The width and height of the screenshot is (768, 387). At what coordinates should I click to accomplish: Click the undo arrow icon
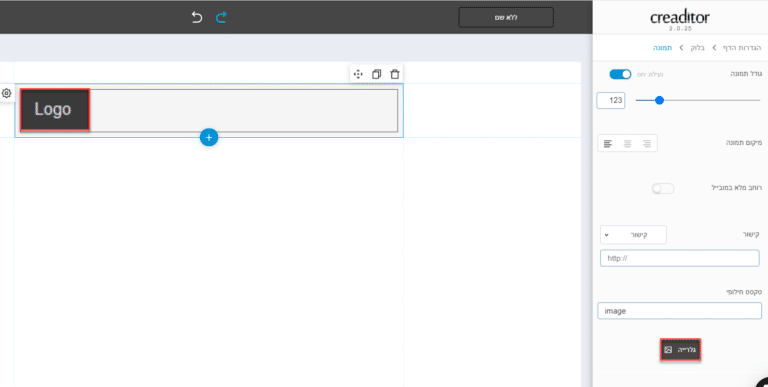pyautogui.click(x=197, y=18)
